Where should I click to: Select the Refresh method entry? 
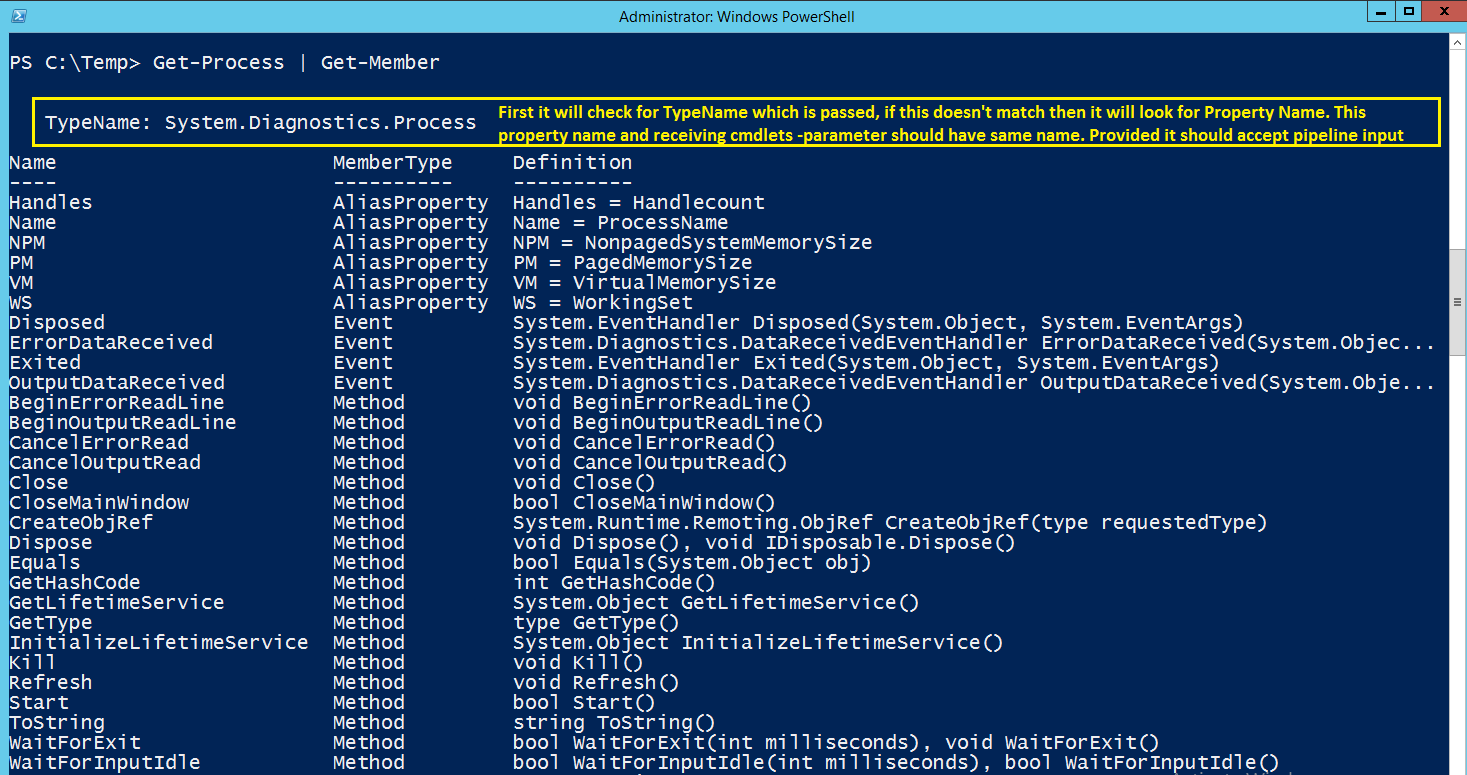point(50,682)
